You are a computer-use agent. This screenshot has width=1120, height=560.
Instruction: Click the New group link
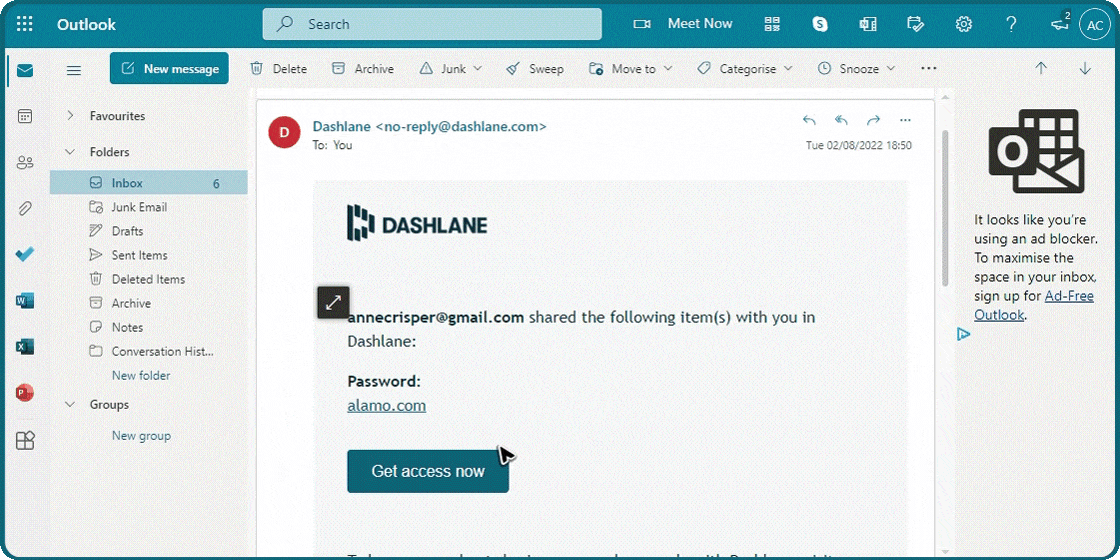(141, 436)
